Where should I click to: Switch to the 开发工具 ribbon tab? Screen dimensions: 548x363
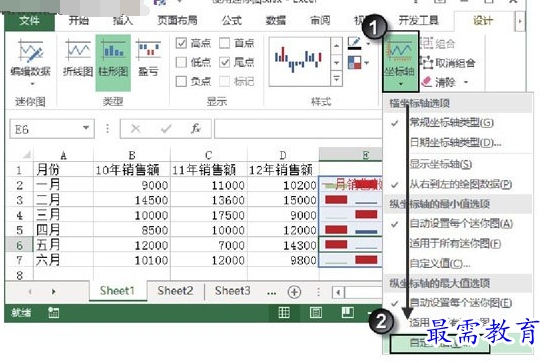418,21
